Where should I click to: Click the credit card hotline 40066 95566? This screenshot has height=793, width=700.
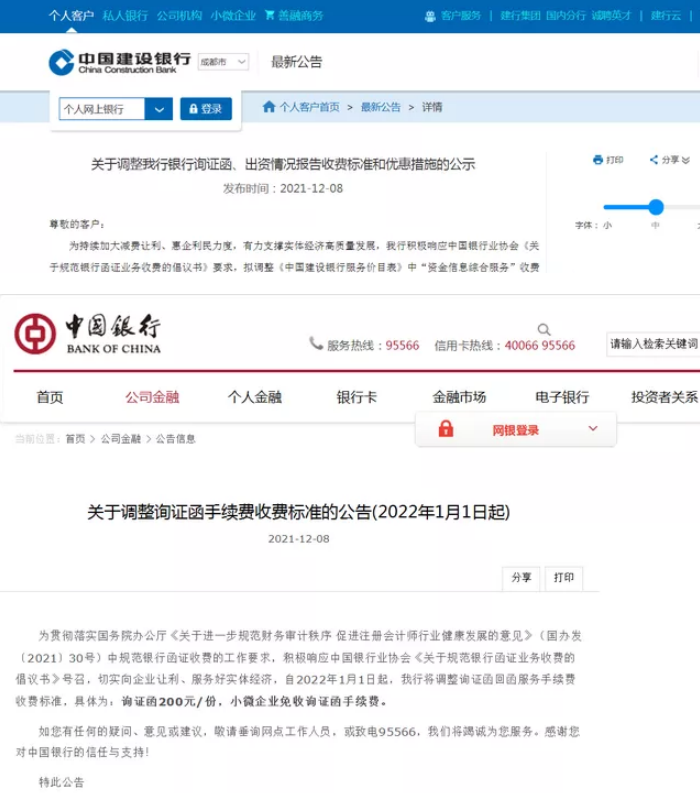[540, 345]
